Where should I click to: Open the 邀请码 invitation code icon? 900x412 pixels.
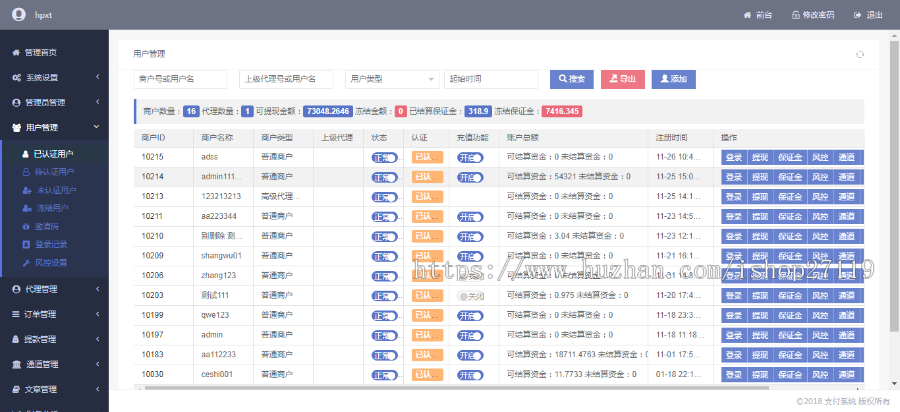[x=26, y=227]
